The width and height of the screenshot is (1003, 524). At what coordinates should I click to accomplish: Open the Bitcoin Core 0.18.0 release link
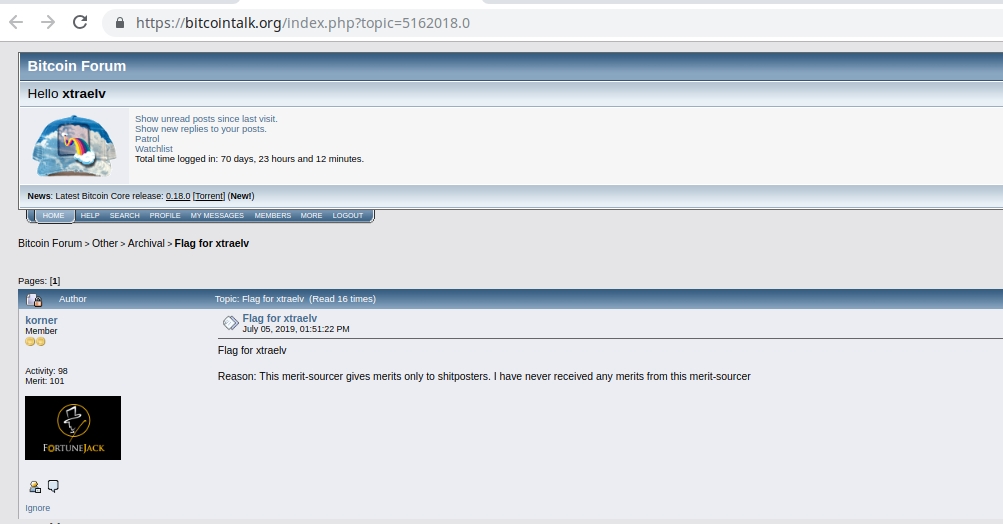tap(178, 196)
